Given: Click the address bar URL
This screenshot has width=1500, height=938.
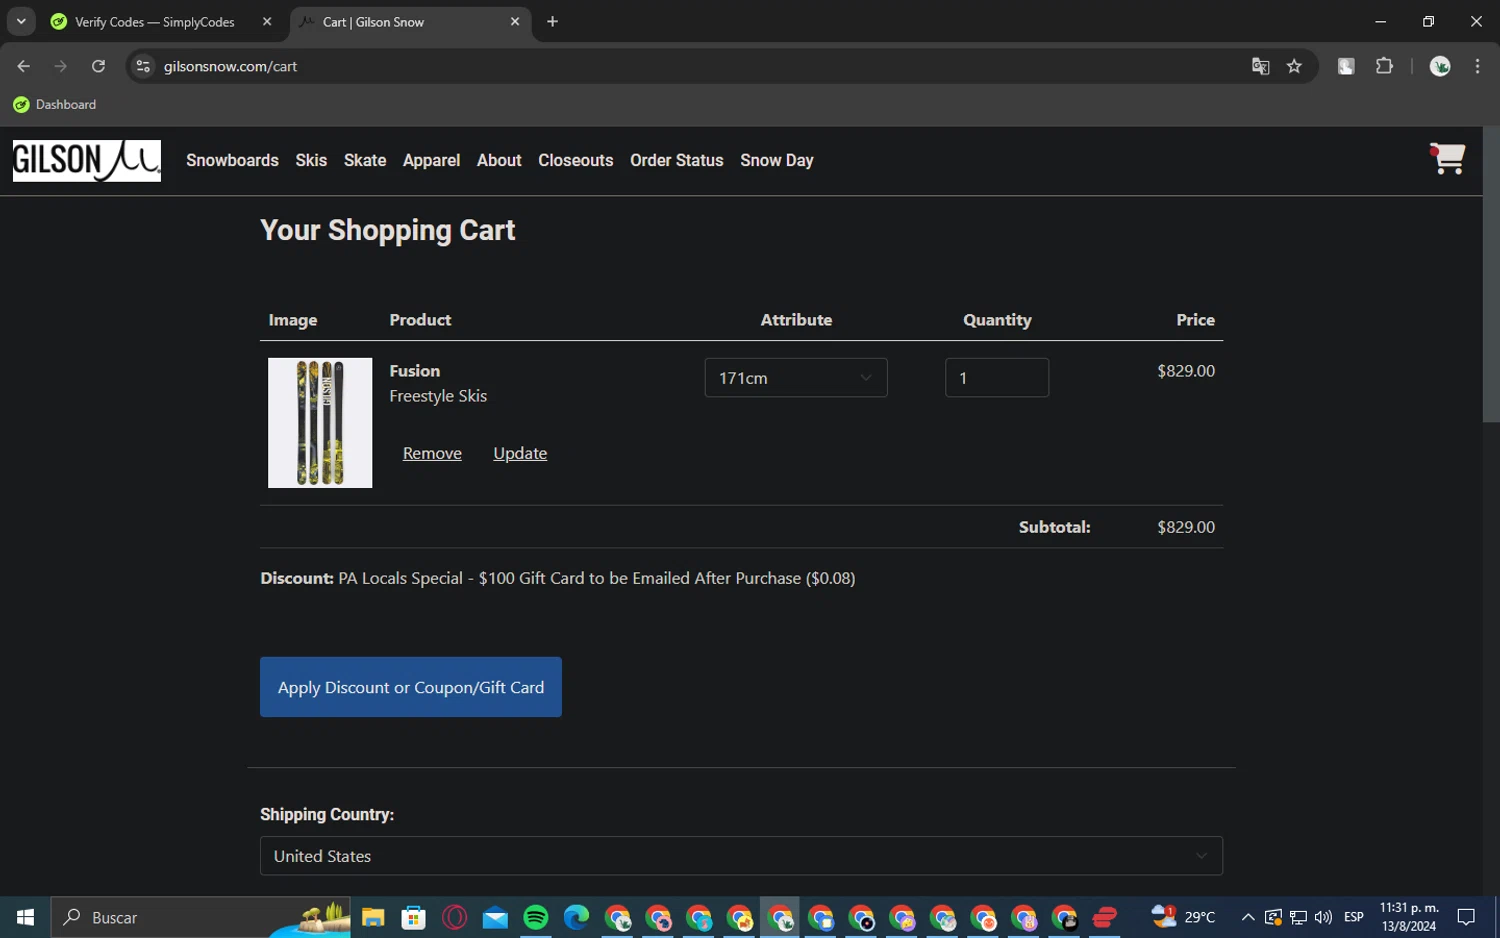Looking at the screenshot, I should click(231, 66).
